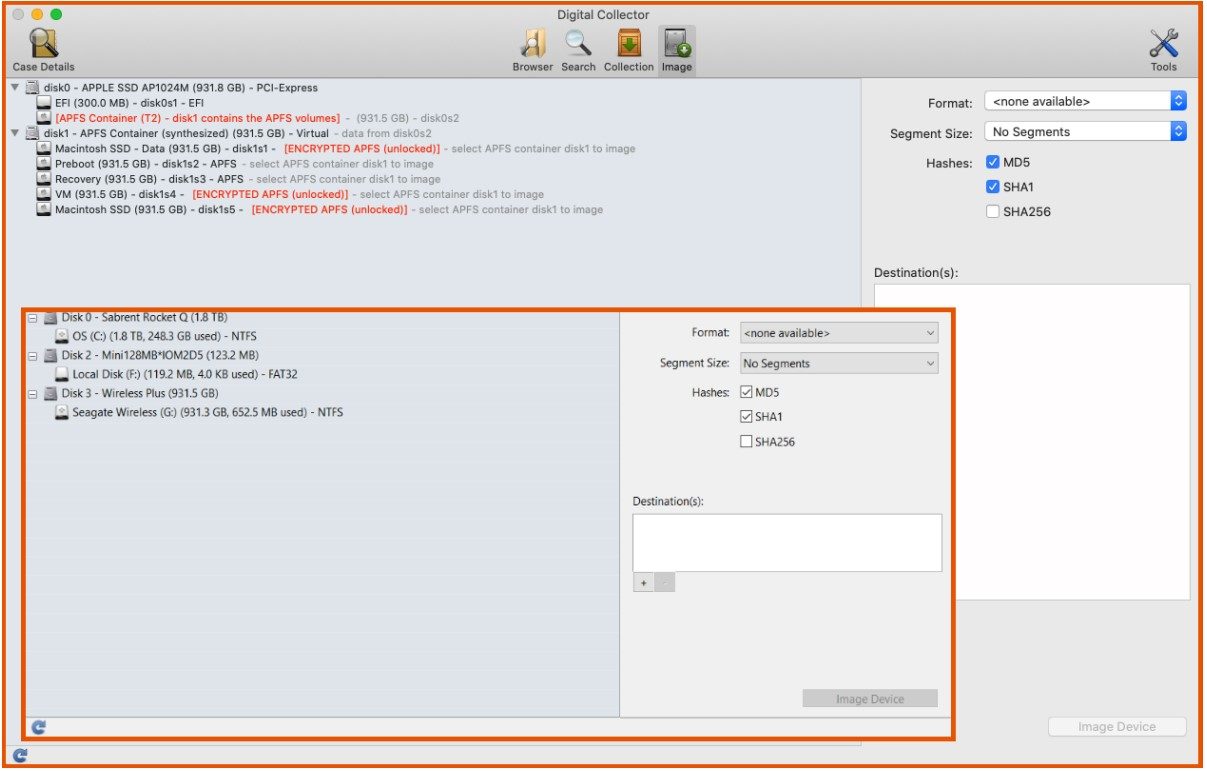Toggle MD5 checkbox in the Windows-style panel
The height and width of the screenshot is (771, 1207).
[x=746, y=393]
